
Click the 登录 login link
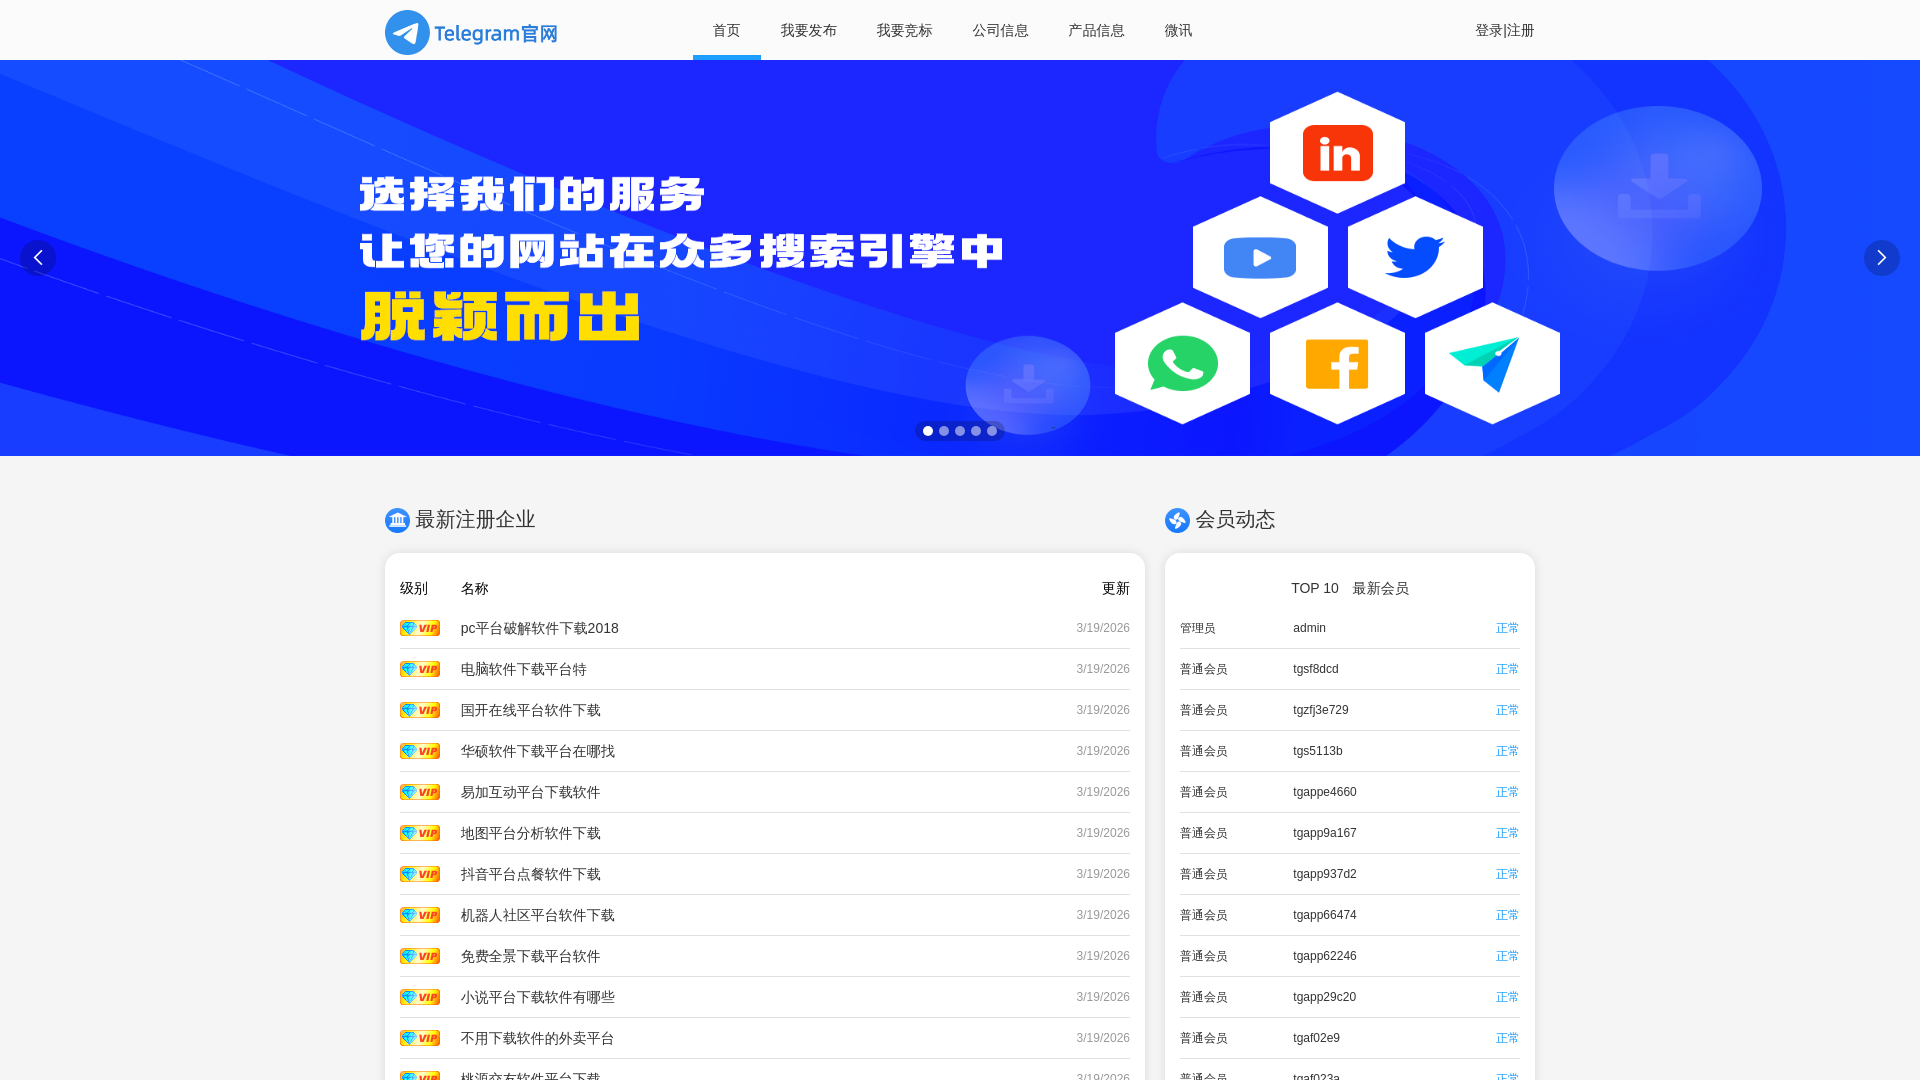pos(1489,30)
